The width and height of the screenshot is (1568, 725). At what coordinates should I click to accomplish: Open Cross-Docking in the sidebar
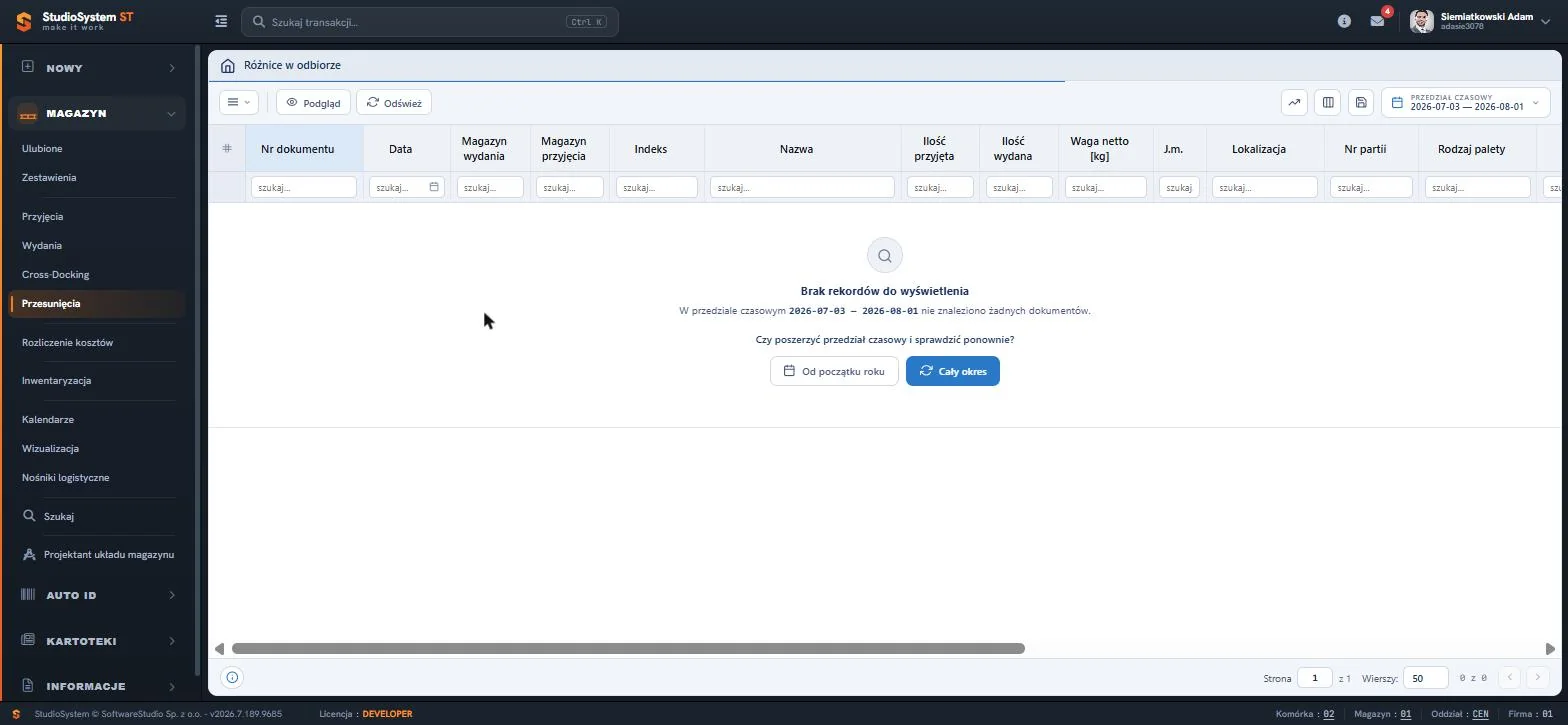[56, 274]
